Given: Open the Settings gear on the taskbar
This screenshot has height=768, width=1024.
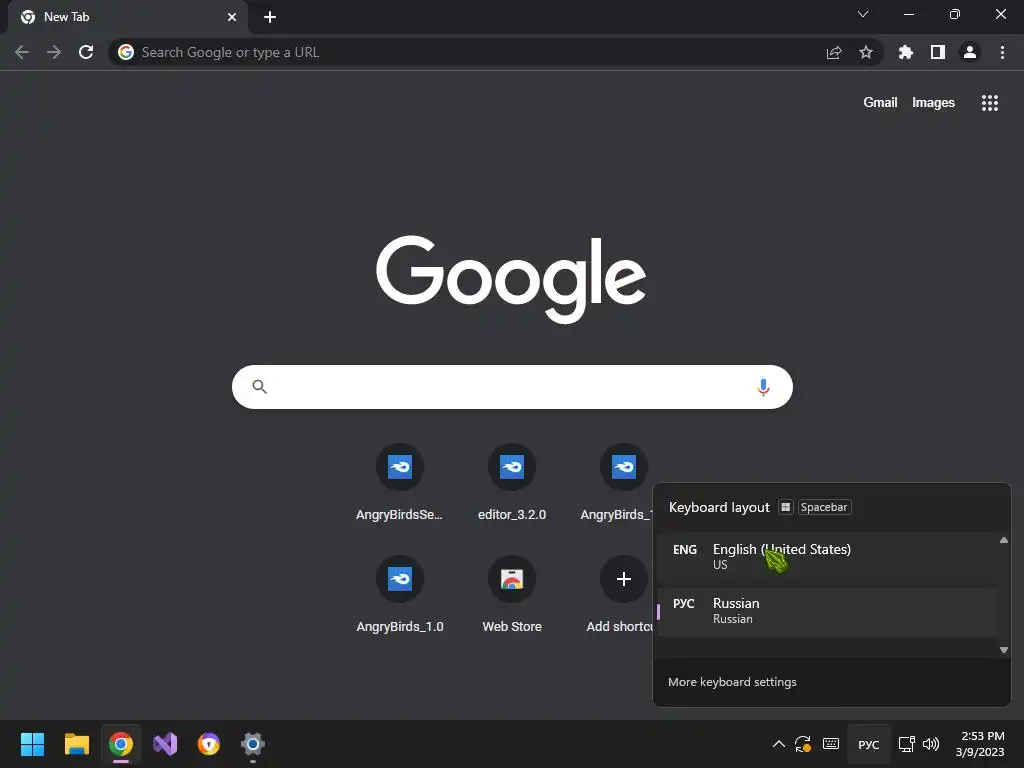Looking at the screenshot, I should tap(253, 744).
